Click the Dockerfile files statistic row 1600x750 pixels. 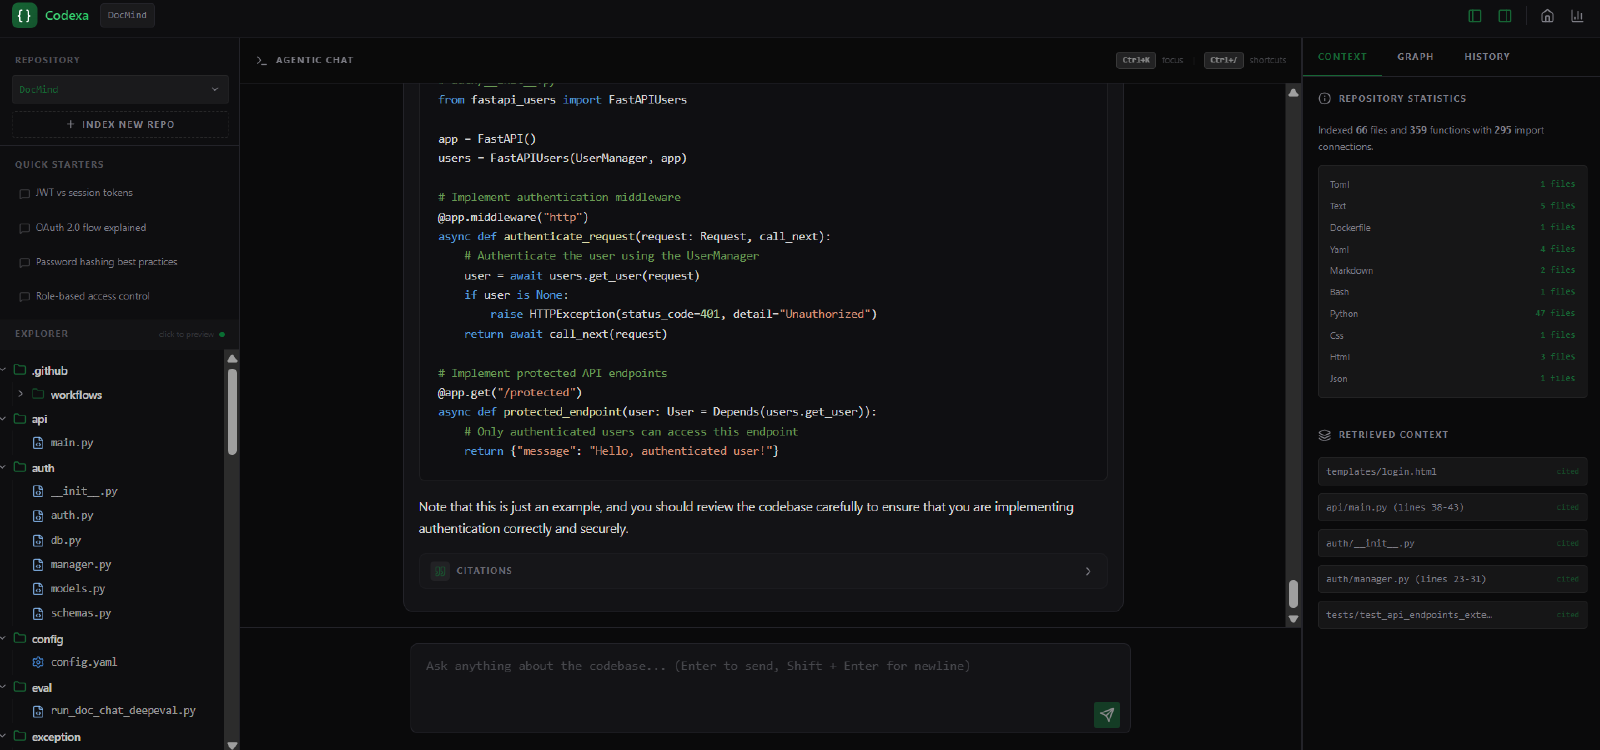coord(1452,228)
